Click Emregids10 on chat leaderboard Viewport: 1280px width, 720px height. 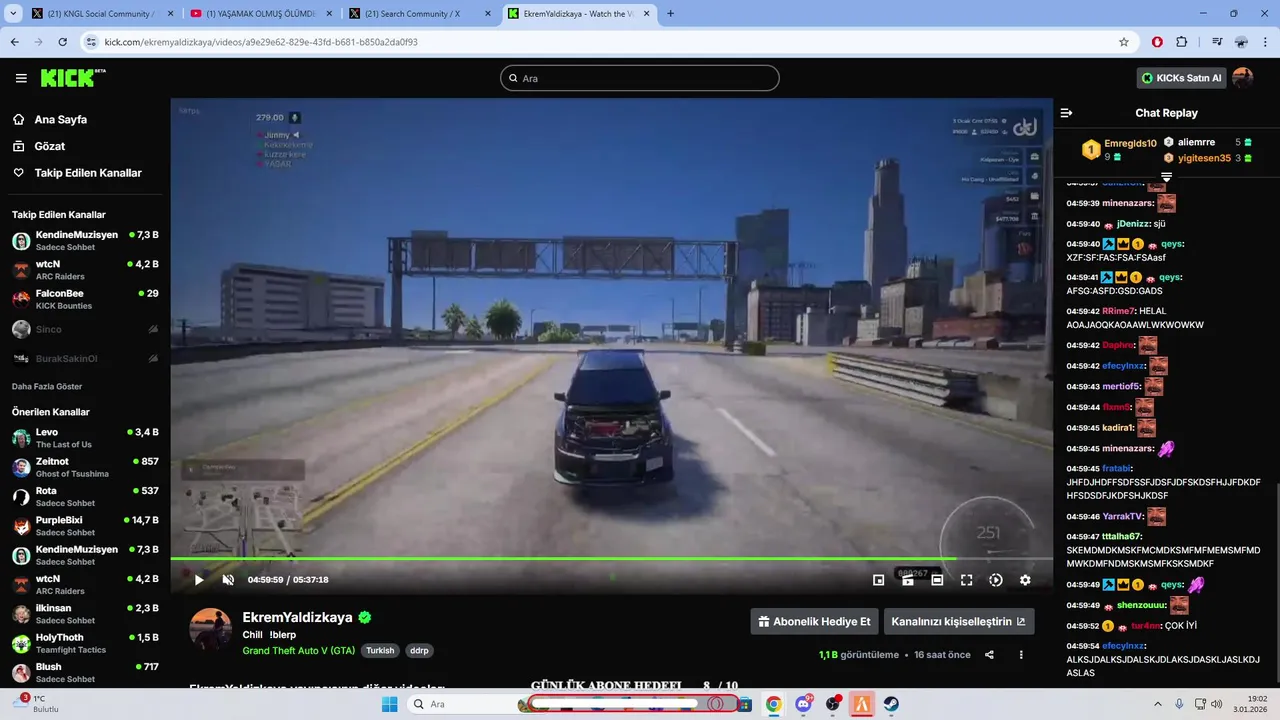tap(1130, 143)
